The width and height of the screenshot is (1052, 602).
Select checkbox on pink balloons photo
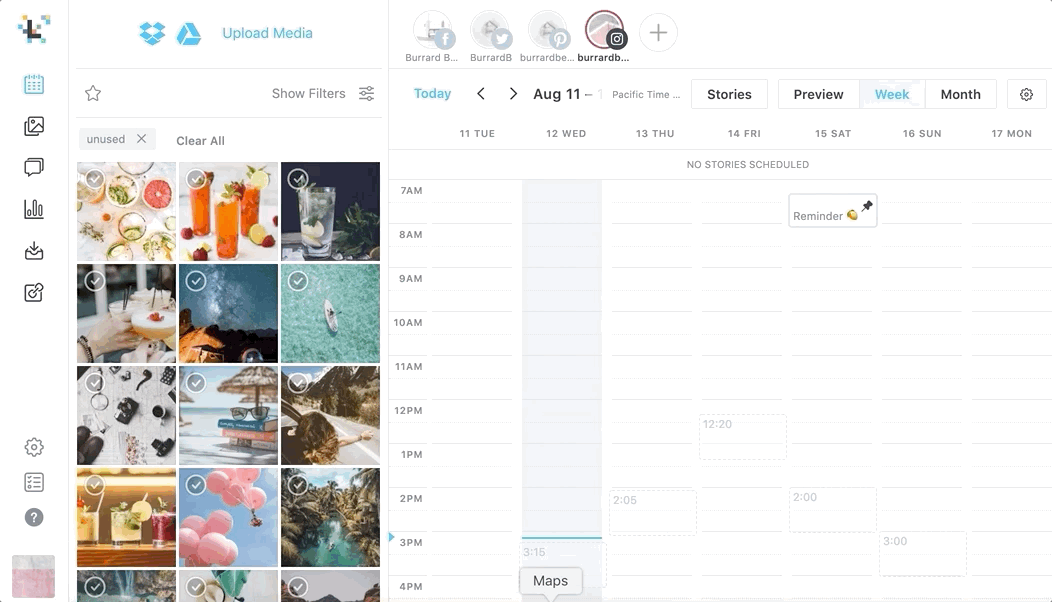tap(197, 485)
